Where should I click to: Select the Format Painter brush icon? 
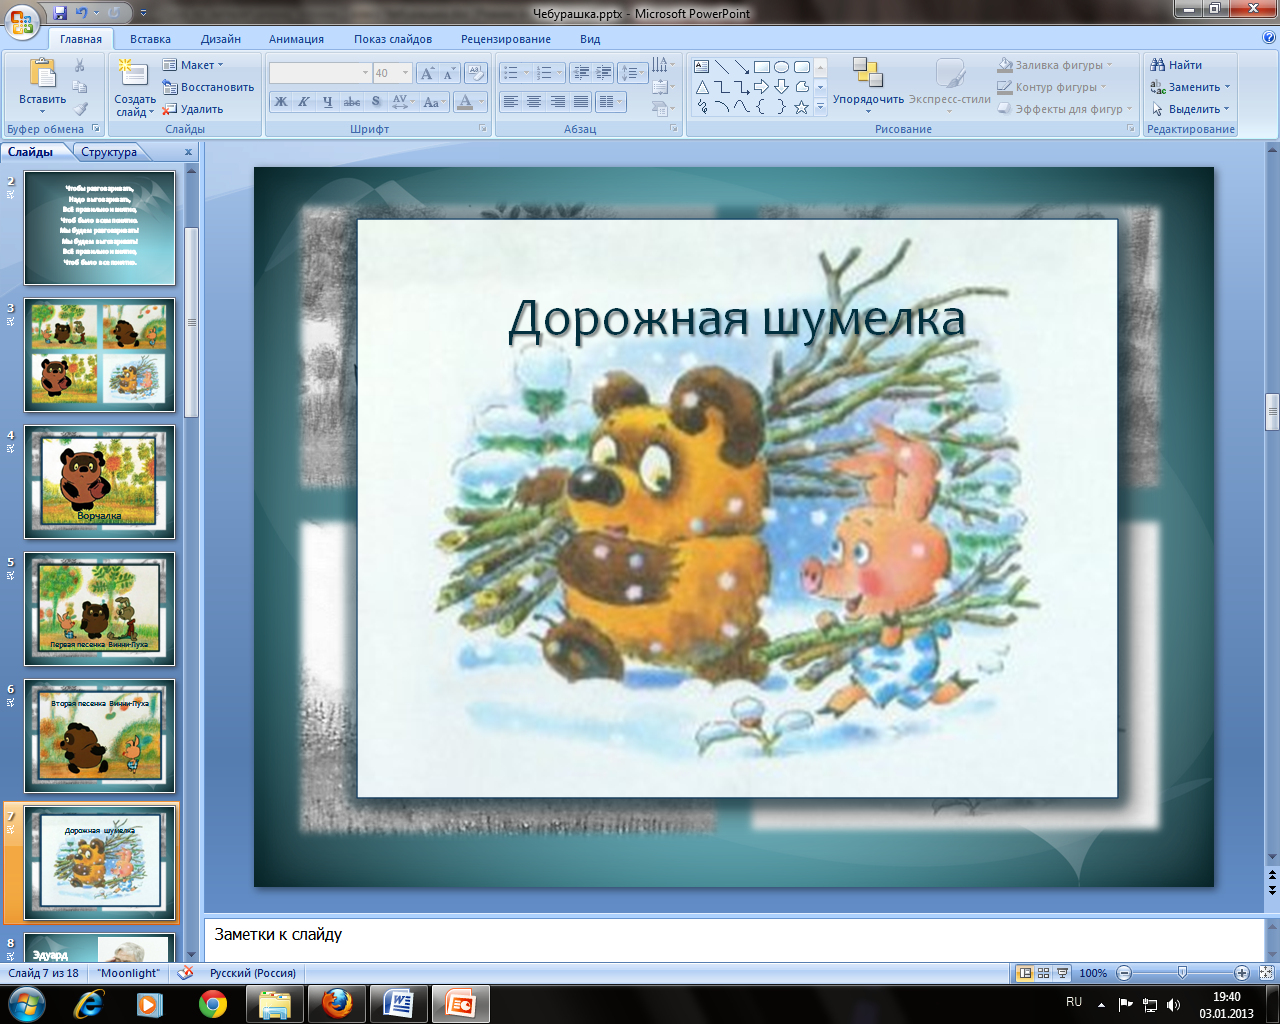(80, 109)
